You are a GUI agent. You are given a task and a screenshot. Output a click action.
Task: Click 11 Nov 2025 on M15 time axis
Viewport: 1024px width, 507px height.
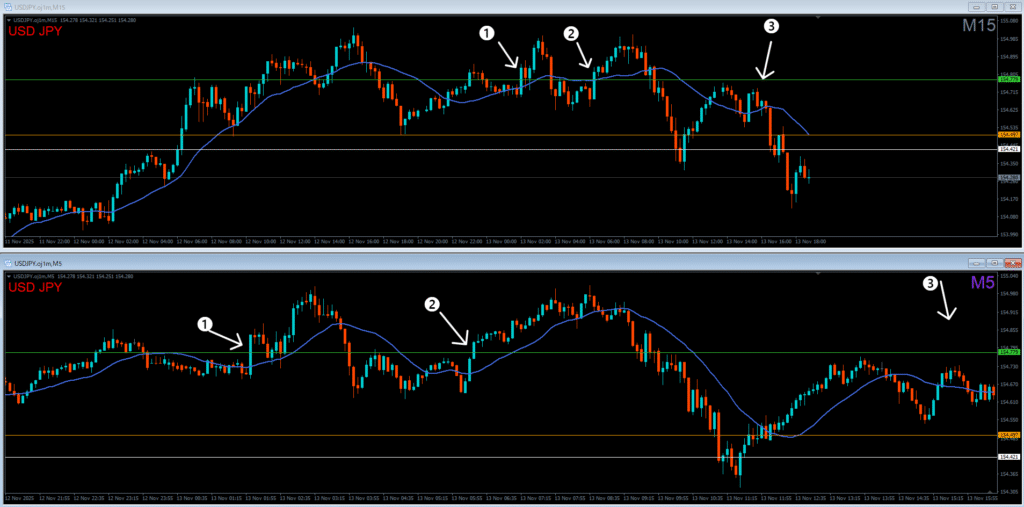[18, 241]
